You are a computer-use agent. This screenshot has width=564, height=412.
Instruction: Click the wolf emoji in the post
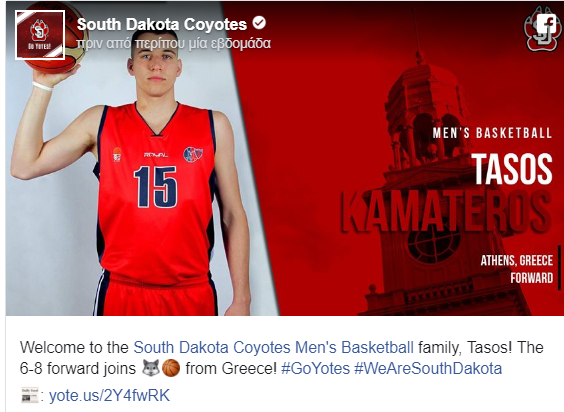[150, 368]
